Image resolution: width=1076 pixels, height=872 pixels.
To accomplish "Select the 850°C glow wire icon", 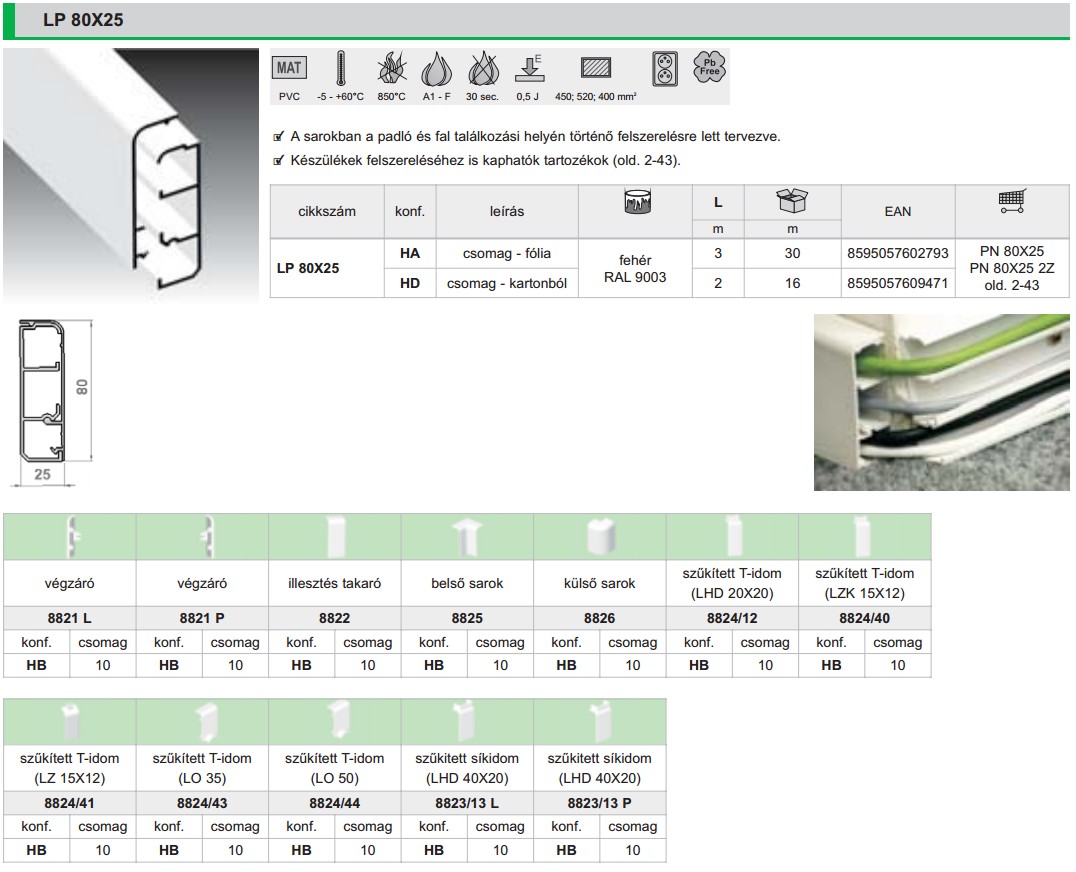I will [x=390, y=70].
